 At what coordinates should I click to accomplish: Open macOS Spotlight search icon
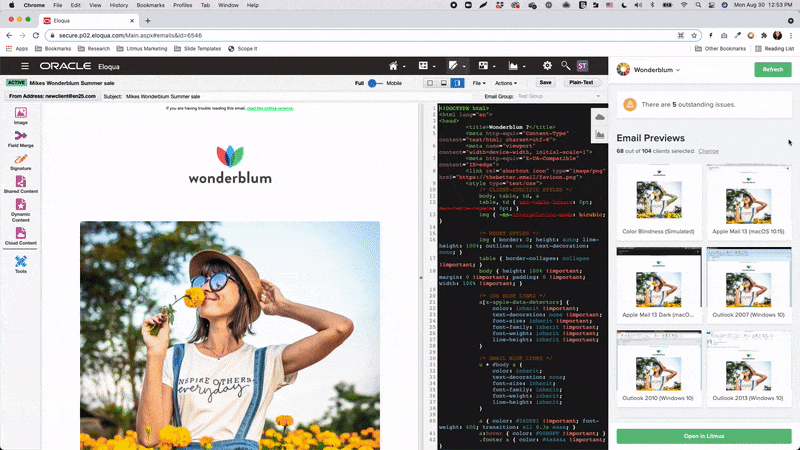(x=698, y=5)
